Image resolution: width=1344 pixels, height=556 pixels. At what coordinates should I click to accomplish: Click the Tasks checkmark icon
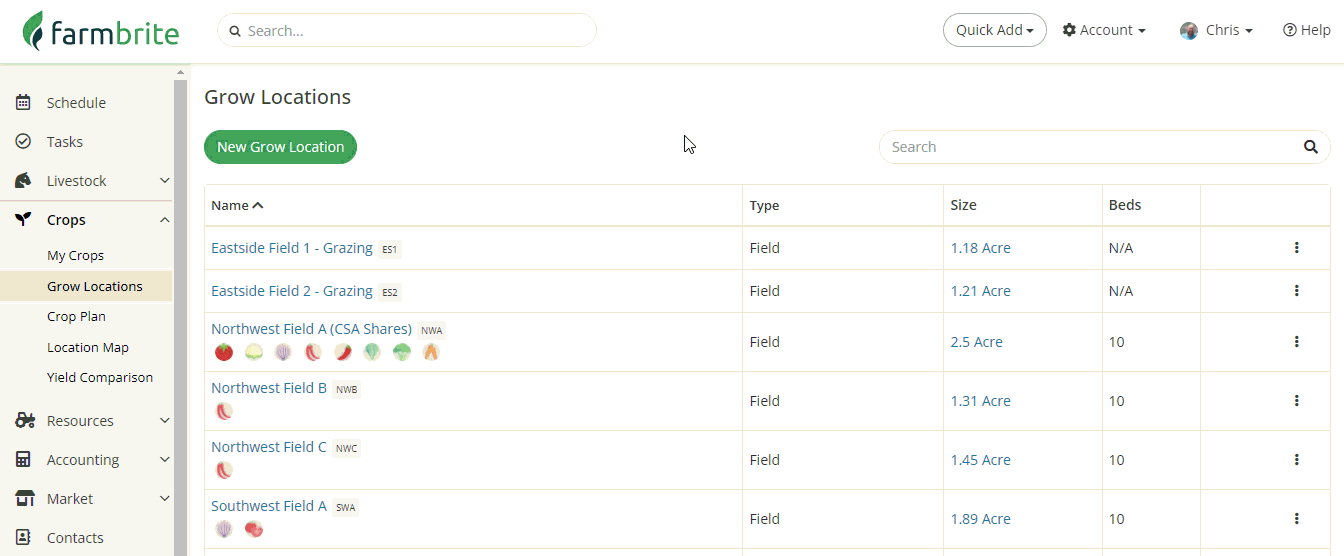(x=23, y=141)
